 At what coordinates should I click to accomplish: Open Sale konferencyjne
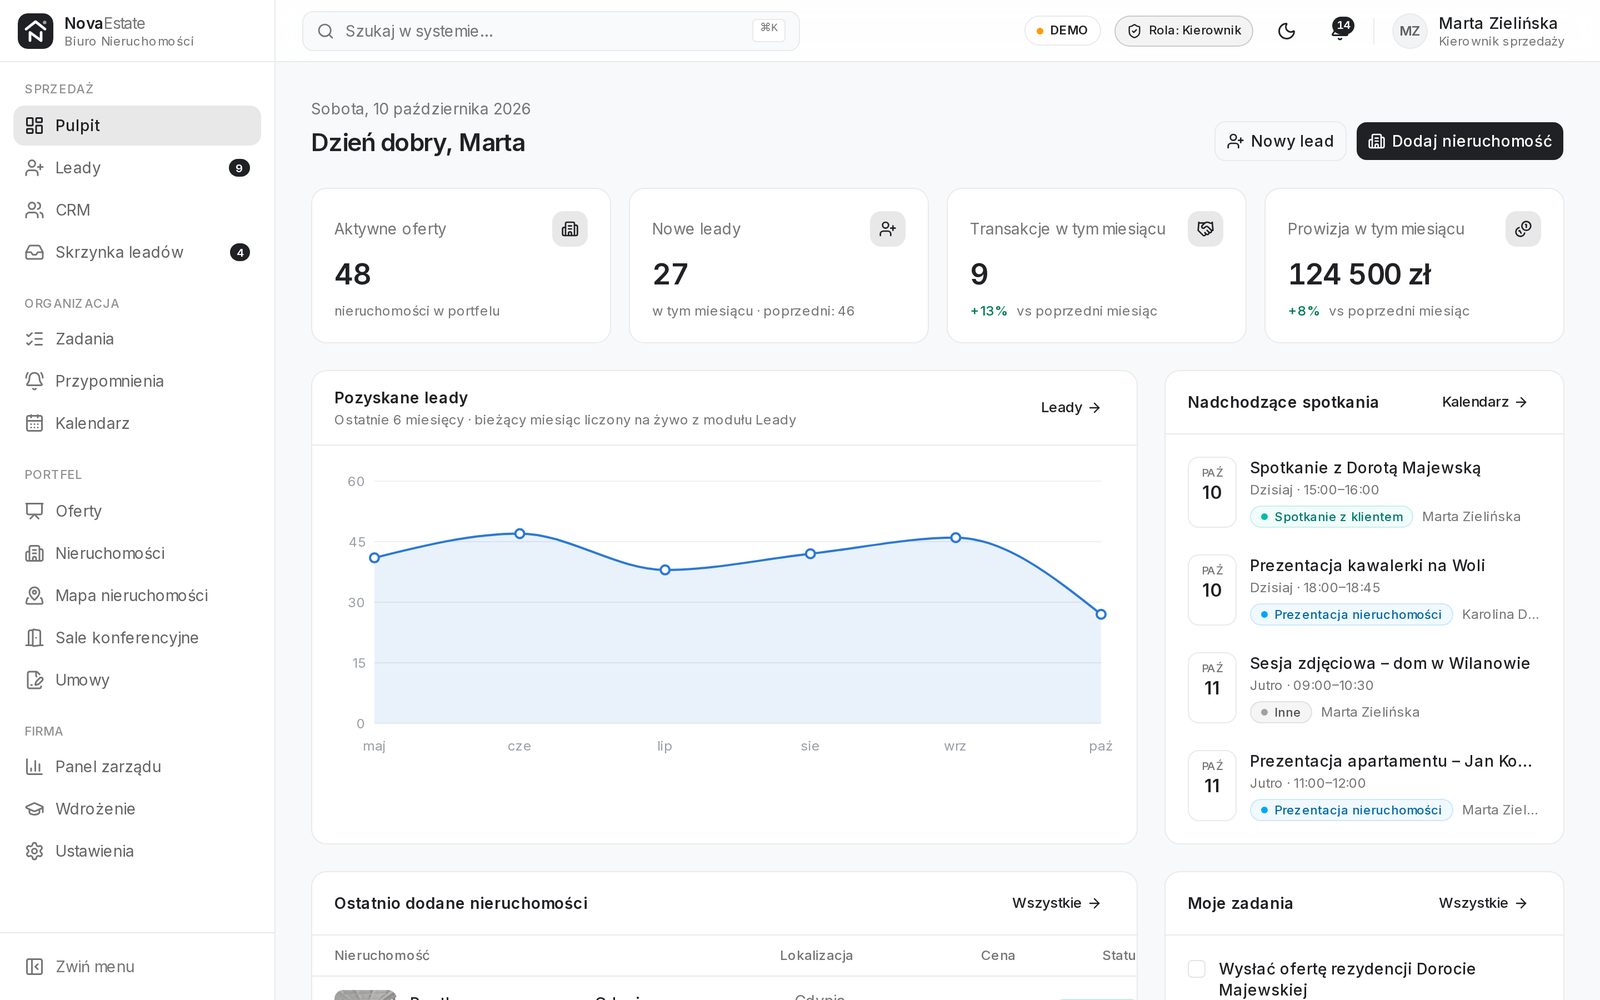tap(137, 637)
